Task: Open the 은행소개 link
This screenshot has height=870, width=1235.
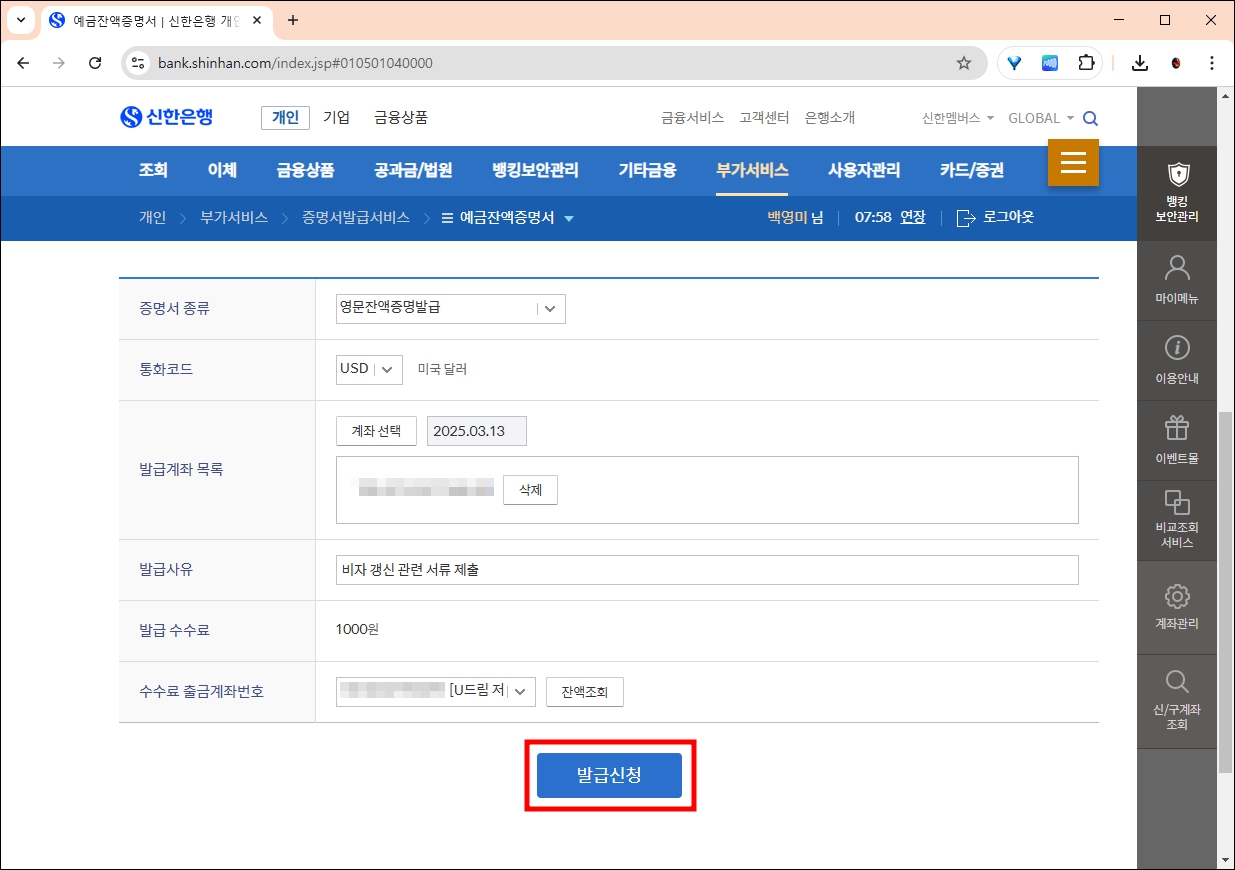Action: click(x=830, y=118)
